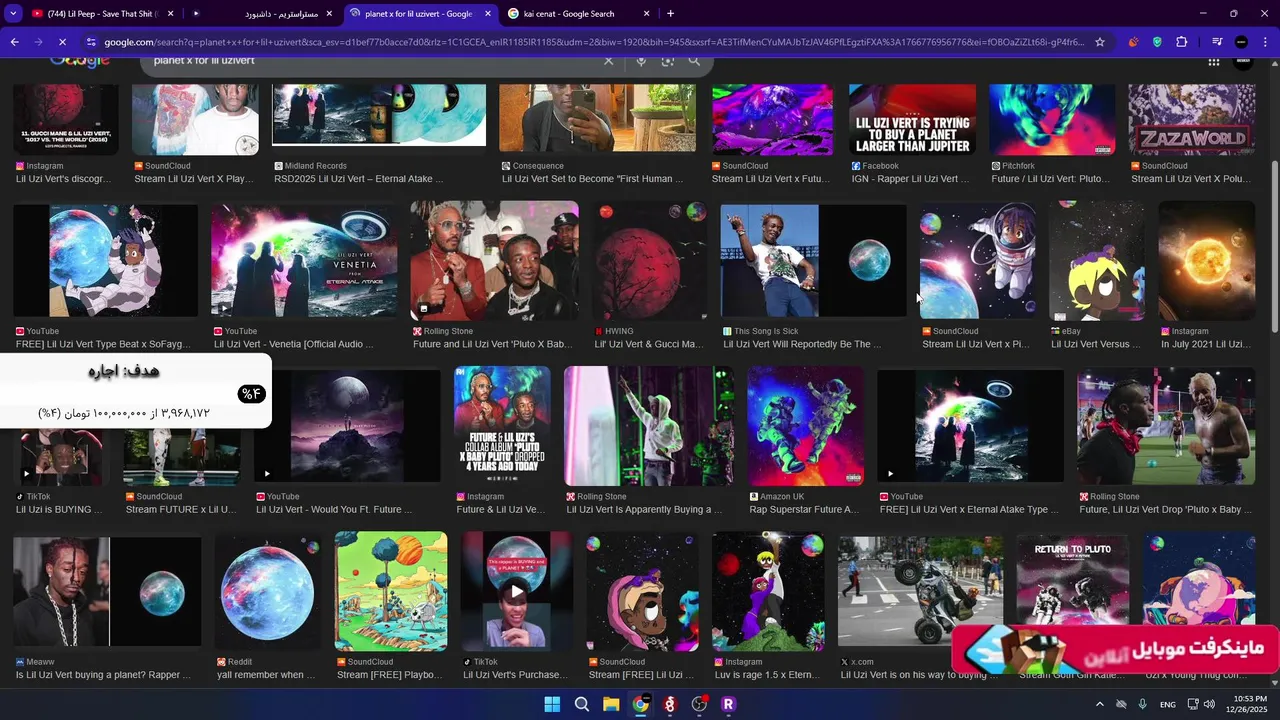Open the This Song Is Sick image result
The image size is (1280, 720).
pos(813,260)
